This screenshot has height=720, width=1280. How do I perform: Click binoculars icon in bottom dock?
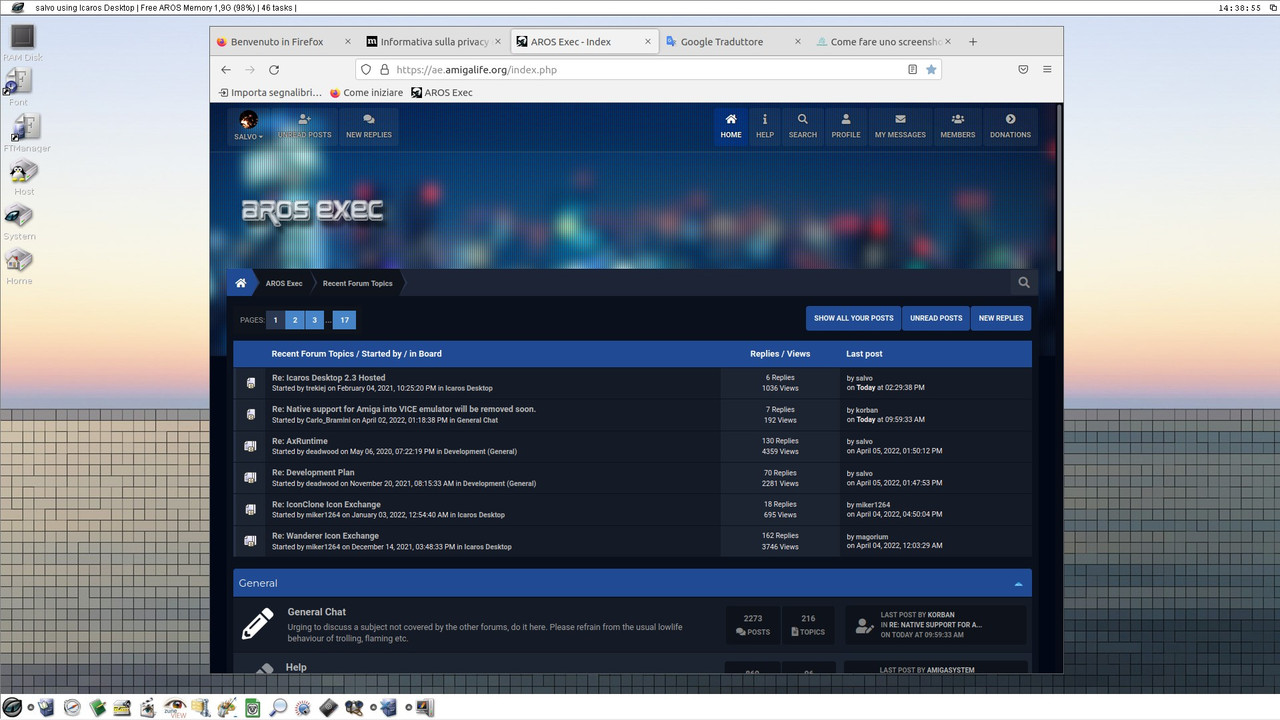point(354,707)
